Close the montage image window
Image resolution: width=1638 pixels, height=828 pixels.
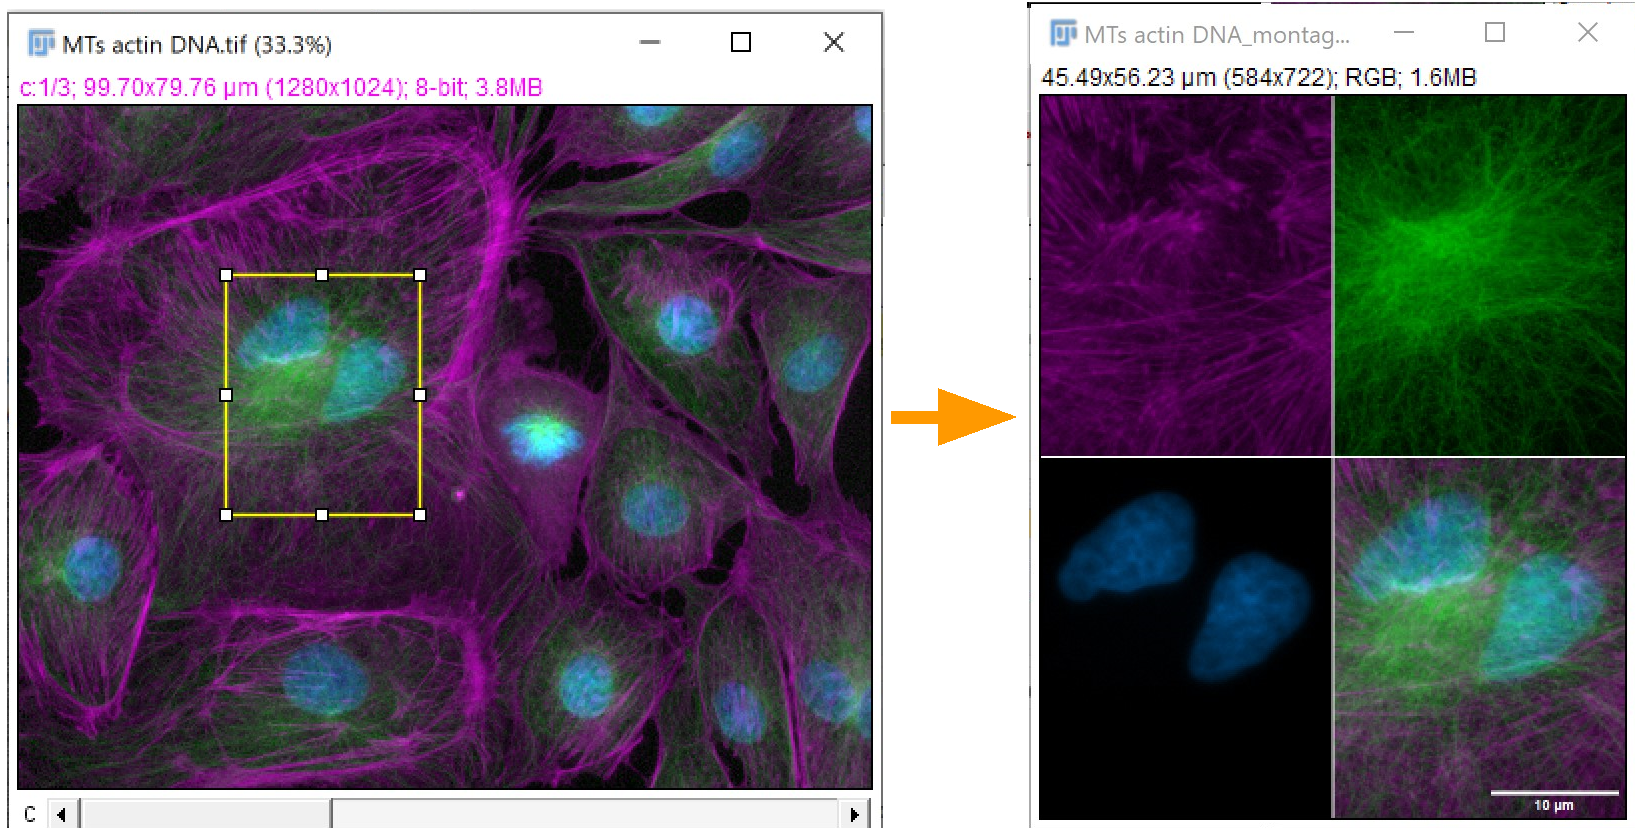[x=1587, y=33]
